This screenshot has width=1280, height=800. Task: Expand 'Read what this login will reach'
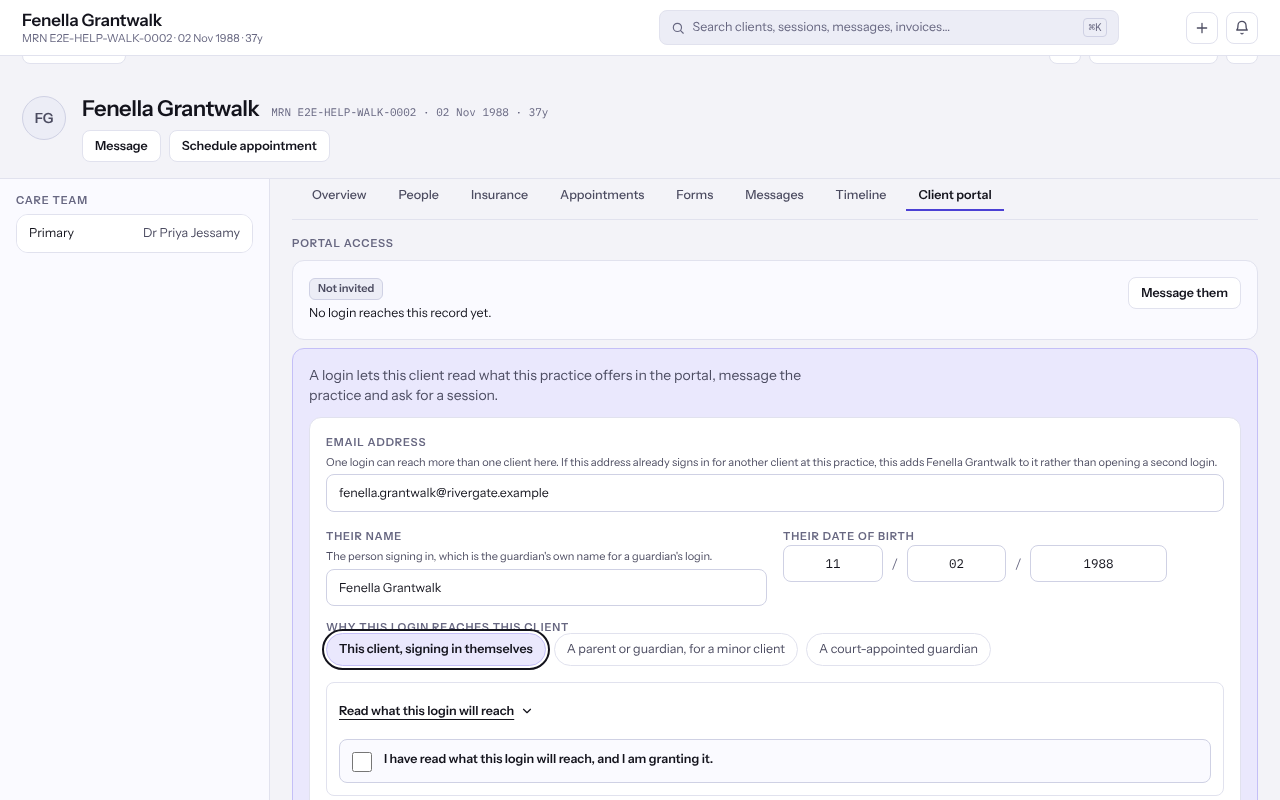pos(435,711)
